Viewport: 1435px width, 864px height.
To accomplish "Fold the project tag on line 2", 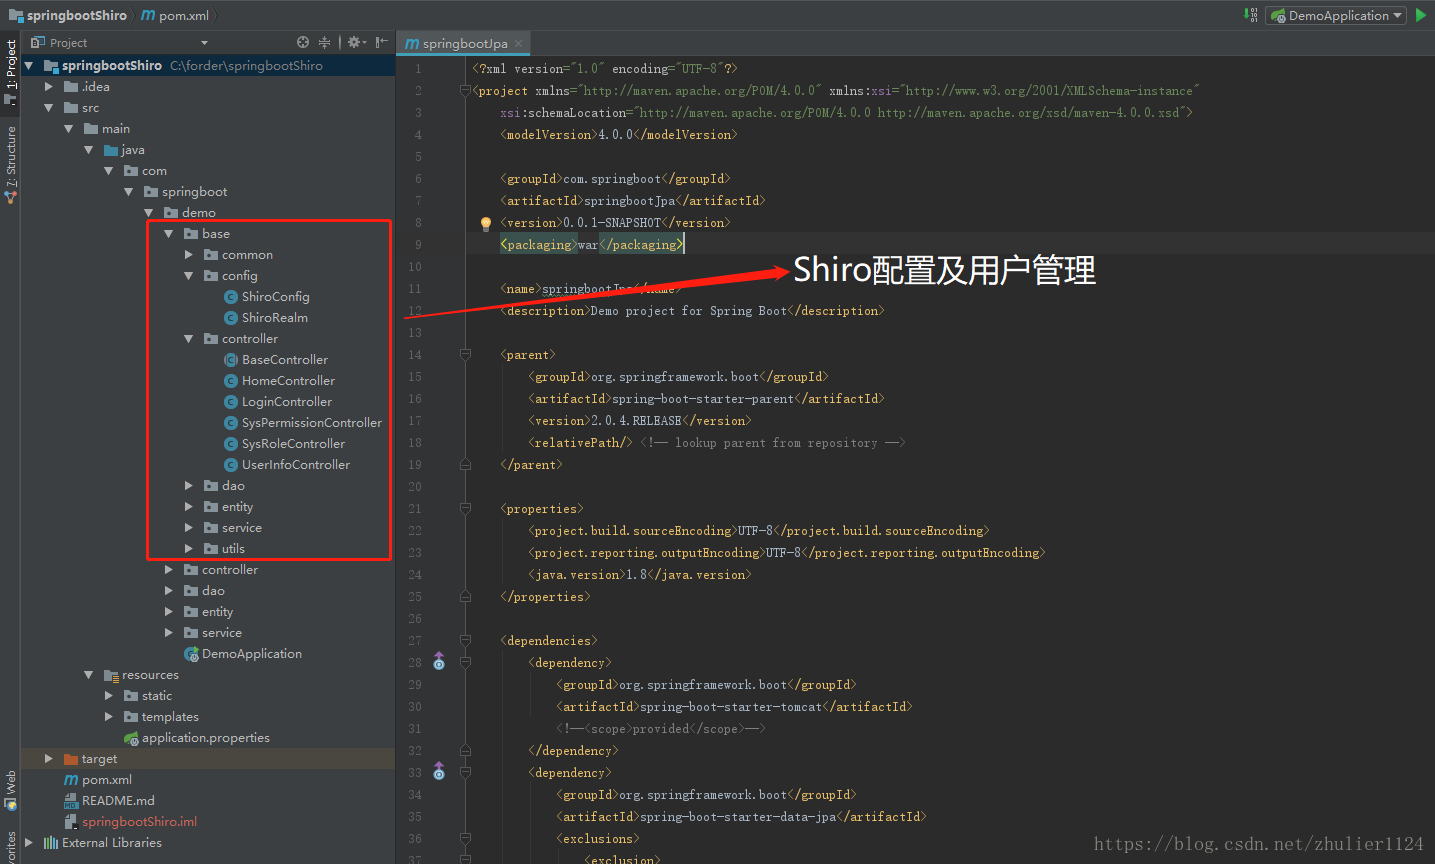I will coord(465,90).
